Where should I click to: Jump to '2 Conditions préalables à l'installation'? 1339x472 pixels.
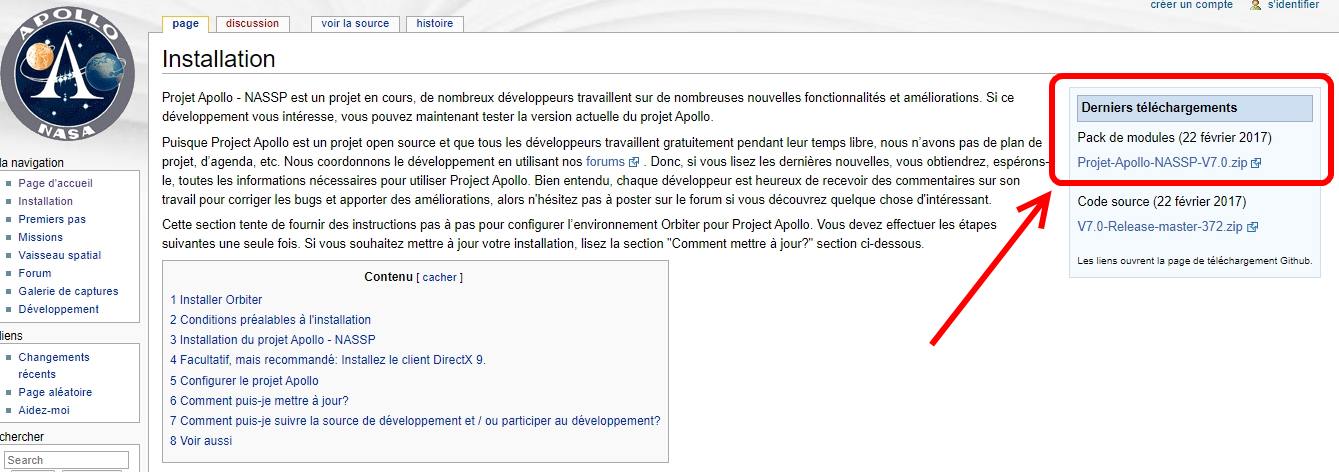pyautogui.click(x=270, y=320)
